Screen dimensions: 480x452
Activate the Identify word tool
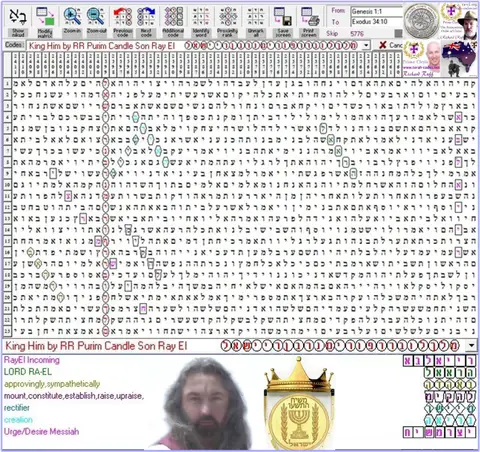pos(201,22)
